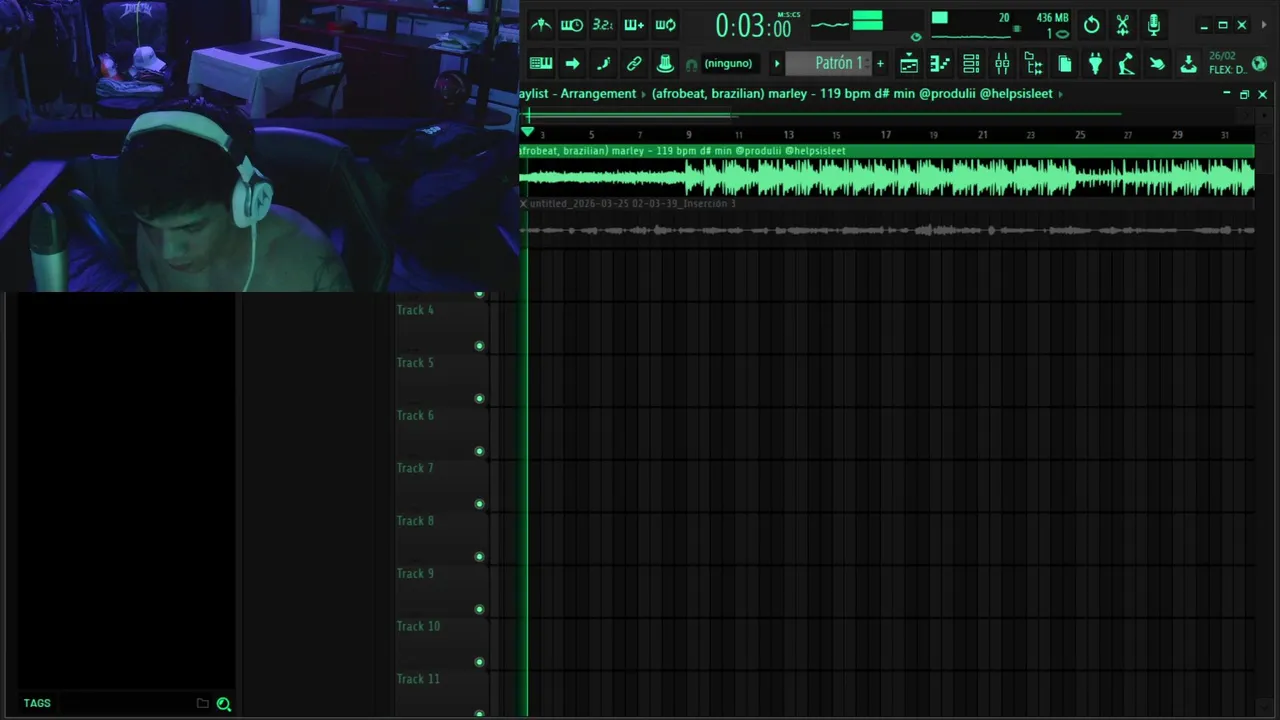Screen dimensions: 1280x720
Task: Click the 0:03:00 time display
Action: [x=752, y=27]
